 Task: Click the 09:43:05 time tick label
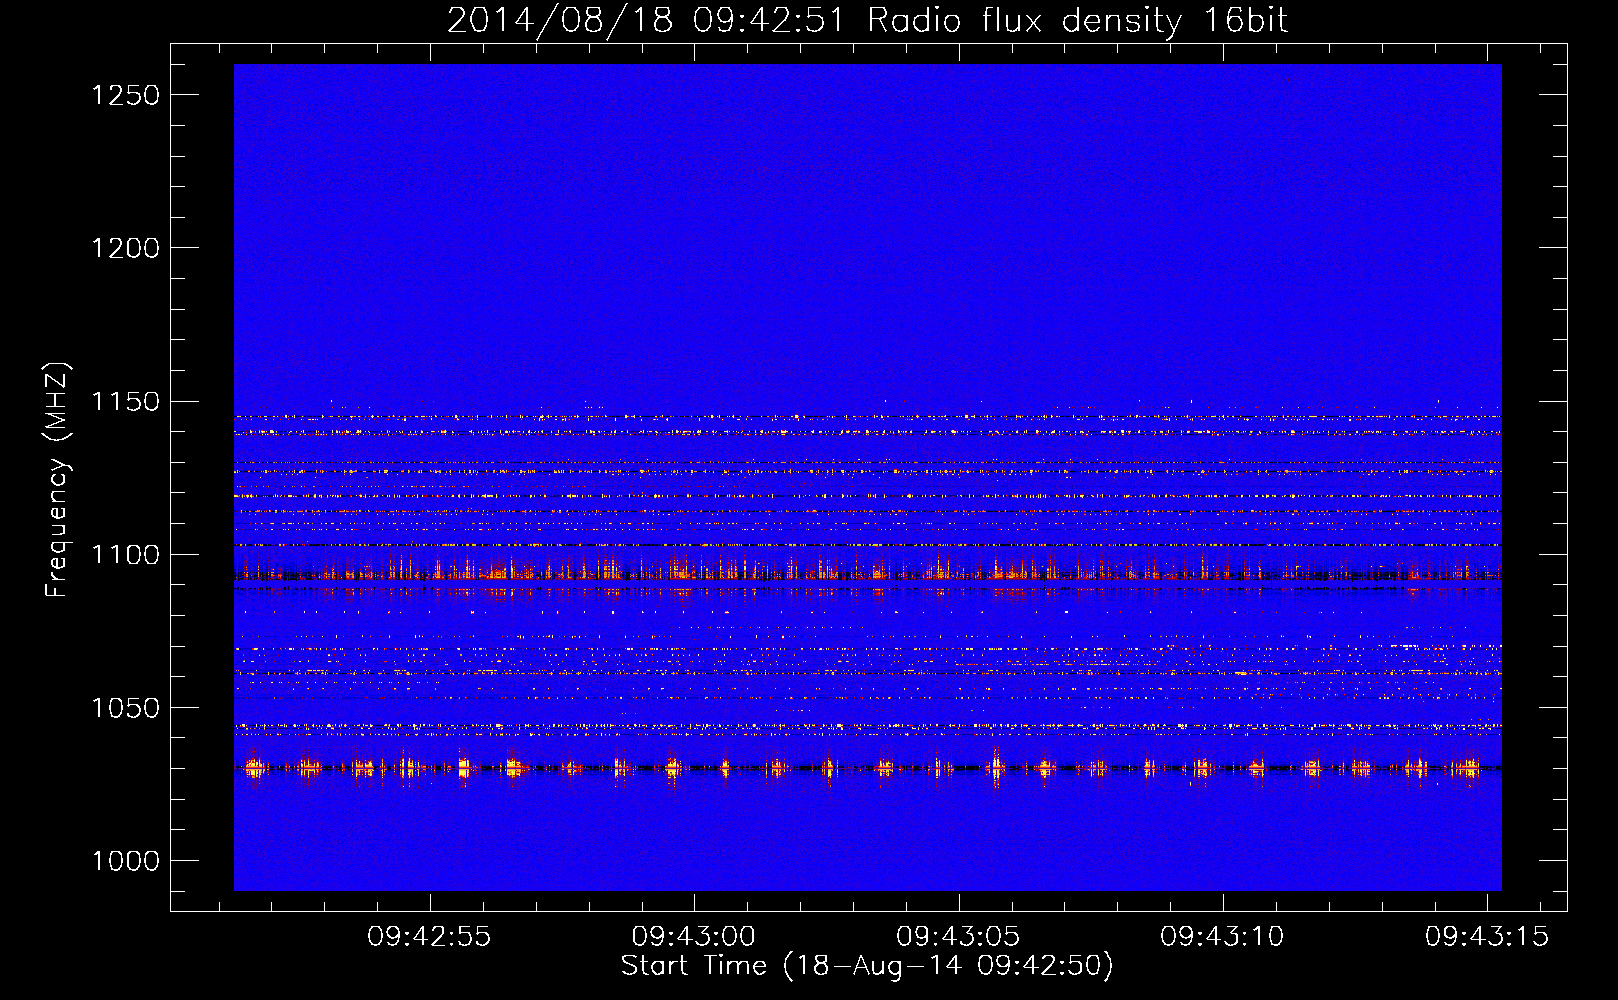958,937
